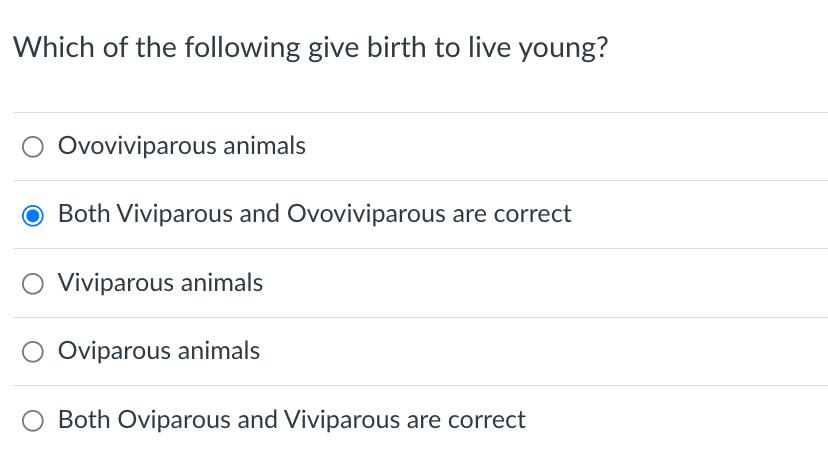Click the "Both Viviparous and Ovoviviparous are correct" label
Image resolution: width=828 pixels, height=466 pixels.
[315, 214]
